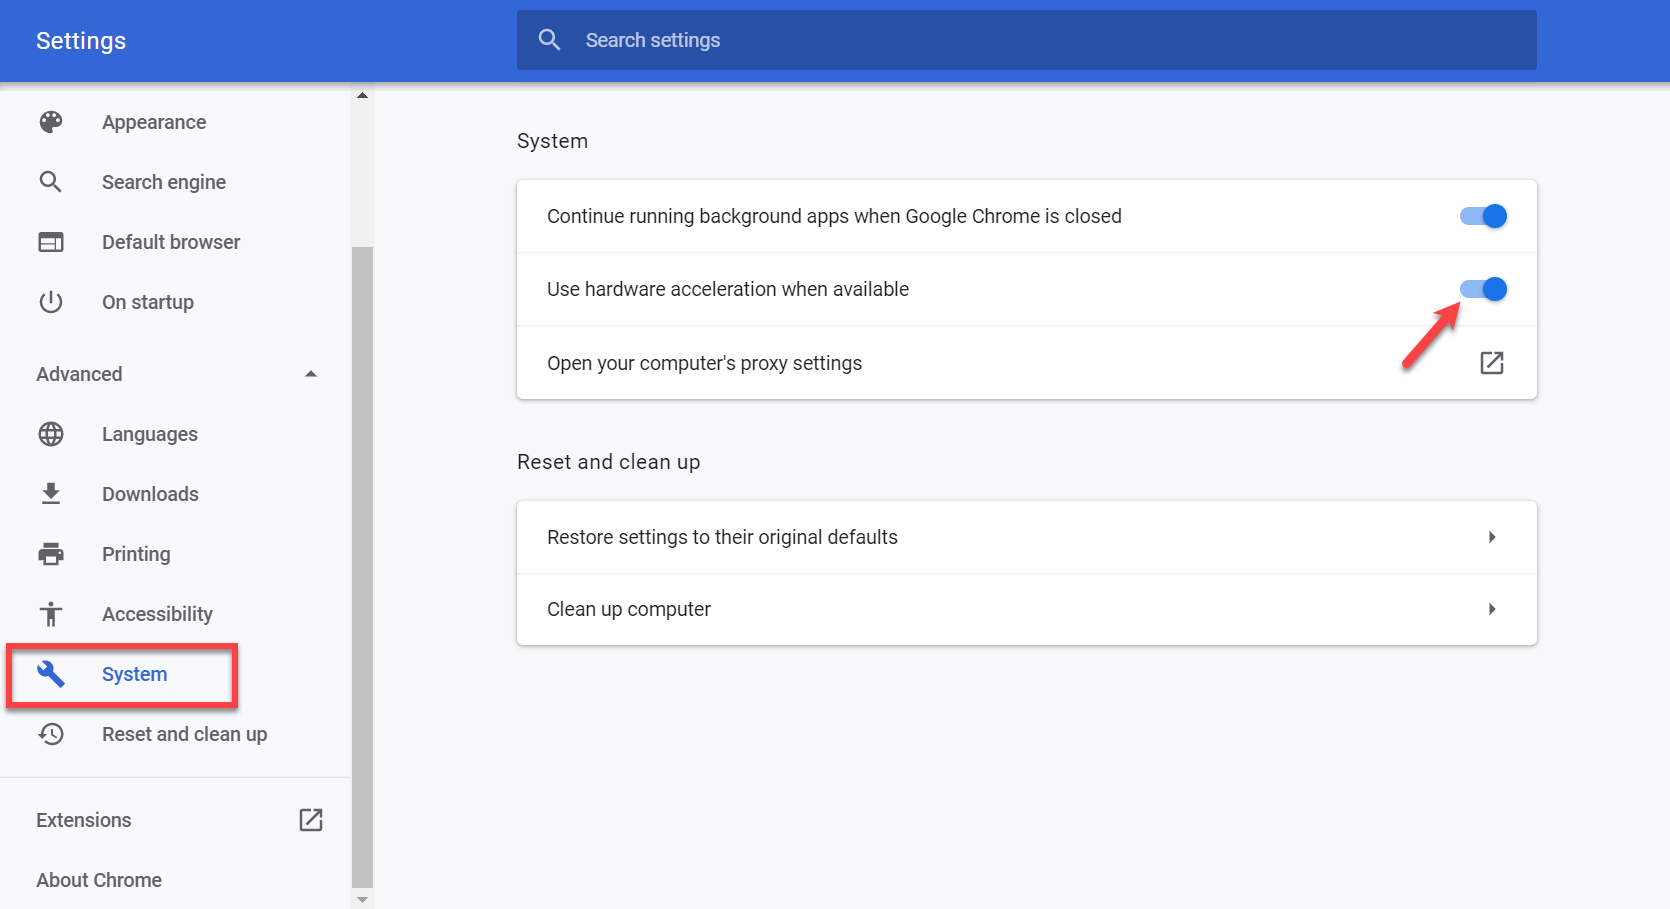Open the Clean up computer arrow
Screen dimensions: 1670x909
click(1491, 609)
